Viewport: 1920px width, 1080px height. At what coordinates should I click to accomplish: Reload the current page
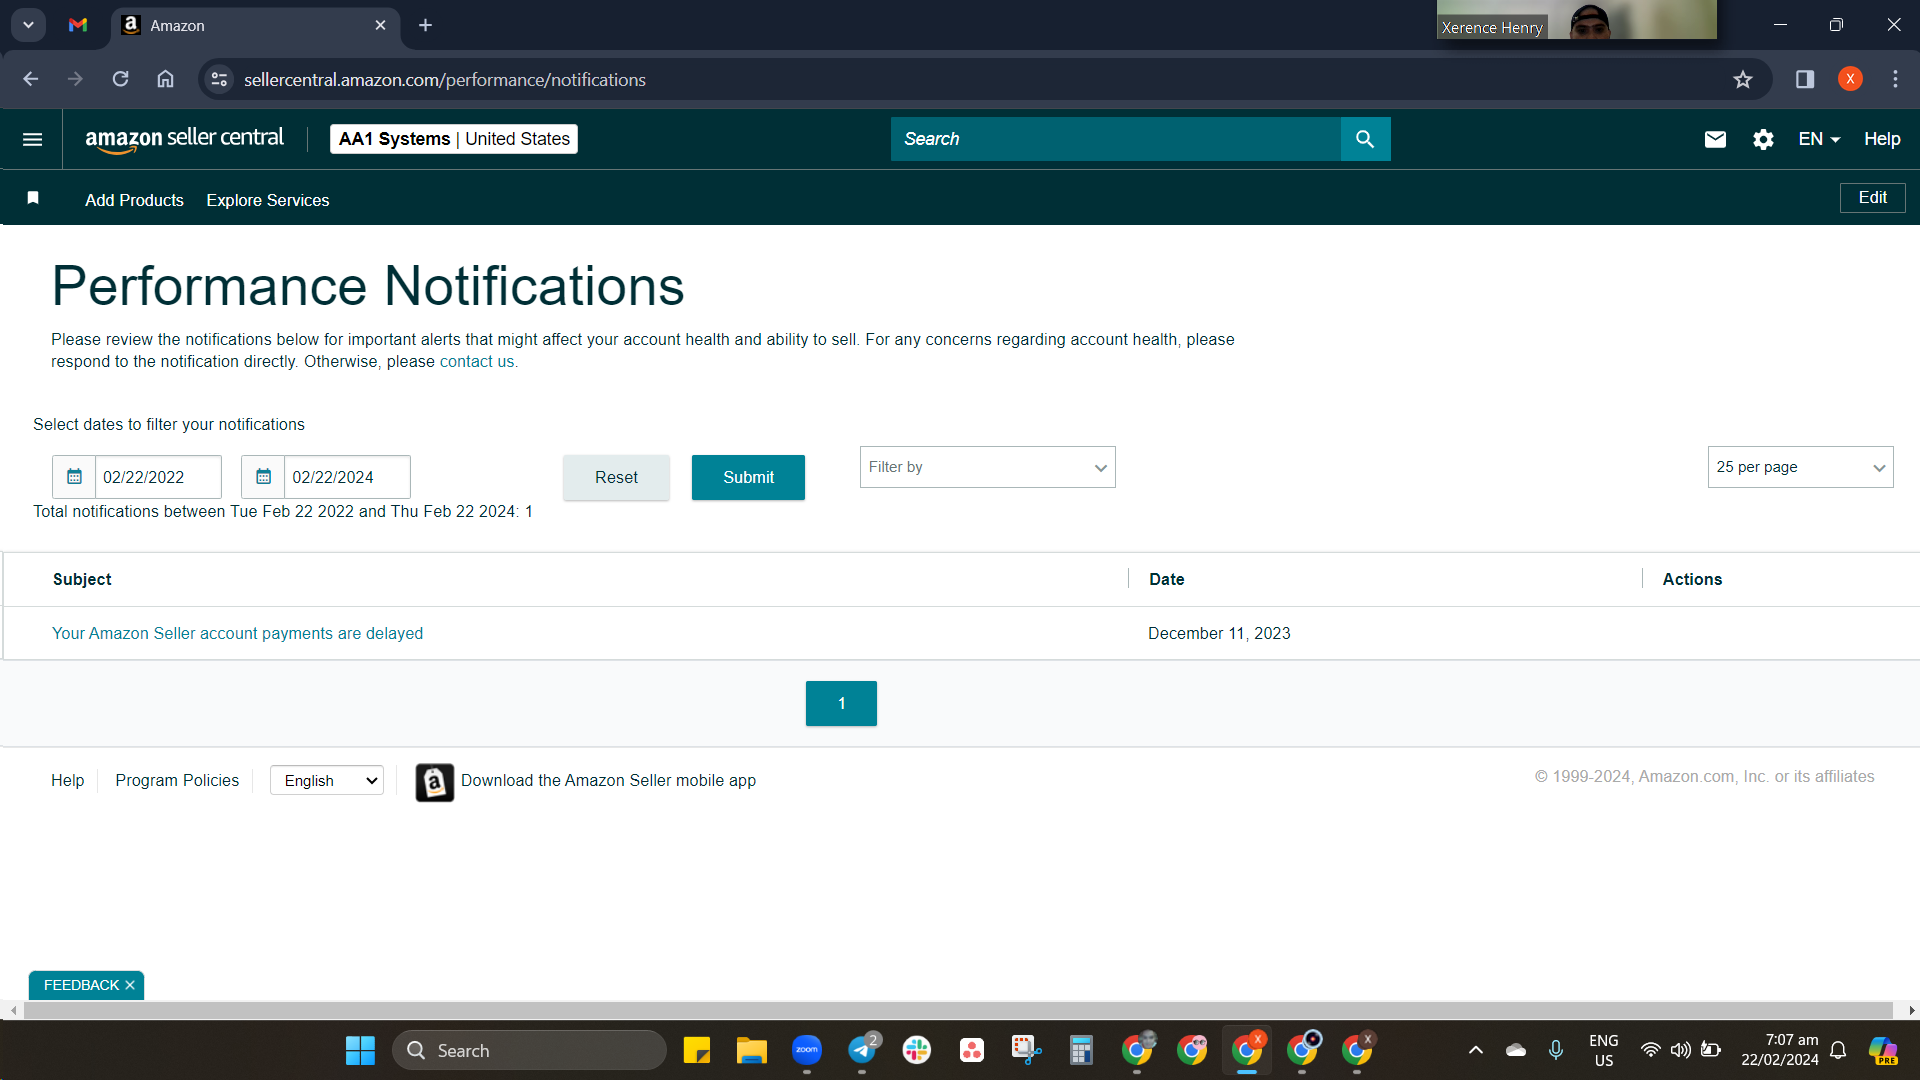121,79
